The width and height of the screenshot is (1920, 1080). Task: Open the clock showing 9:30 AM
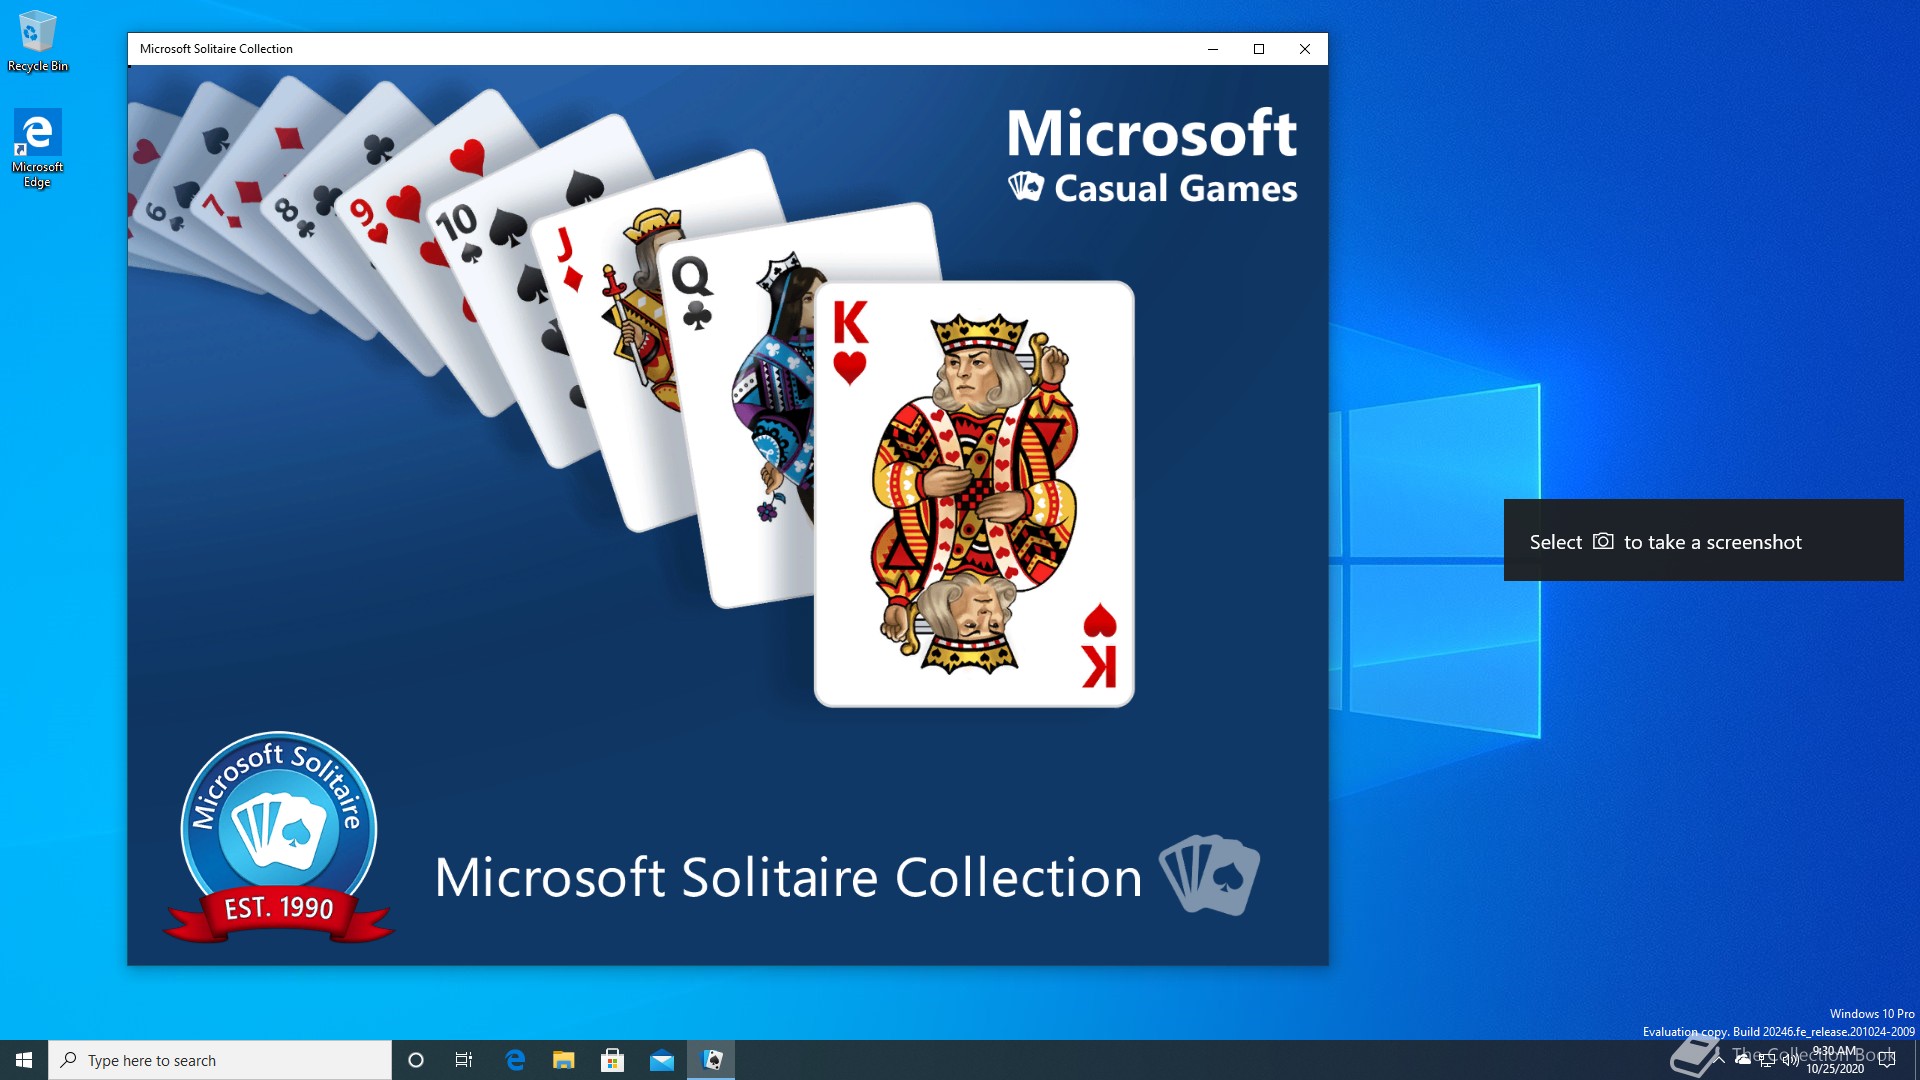[1835, 1060]
